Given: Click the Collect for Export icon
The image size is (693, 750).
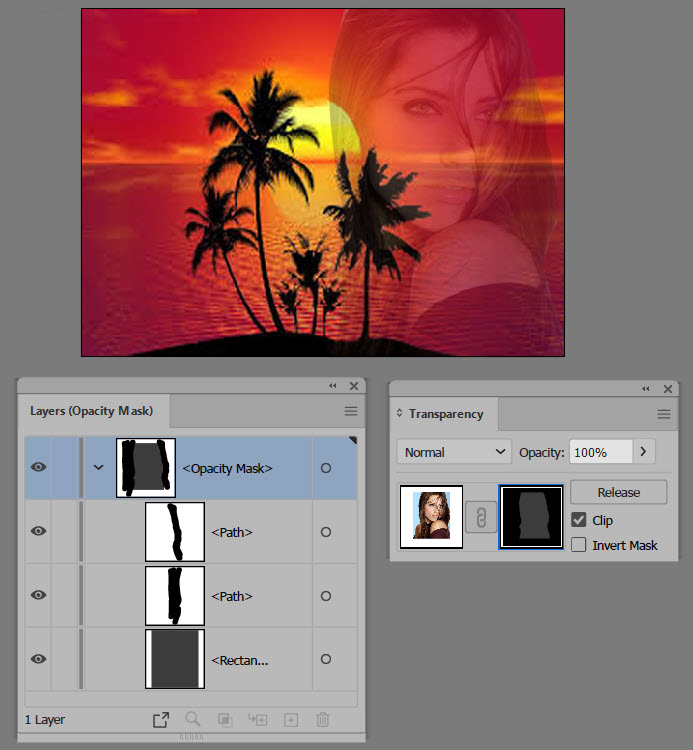Looking at the screenshot, I should (161, 719).
